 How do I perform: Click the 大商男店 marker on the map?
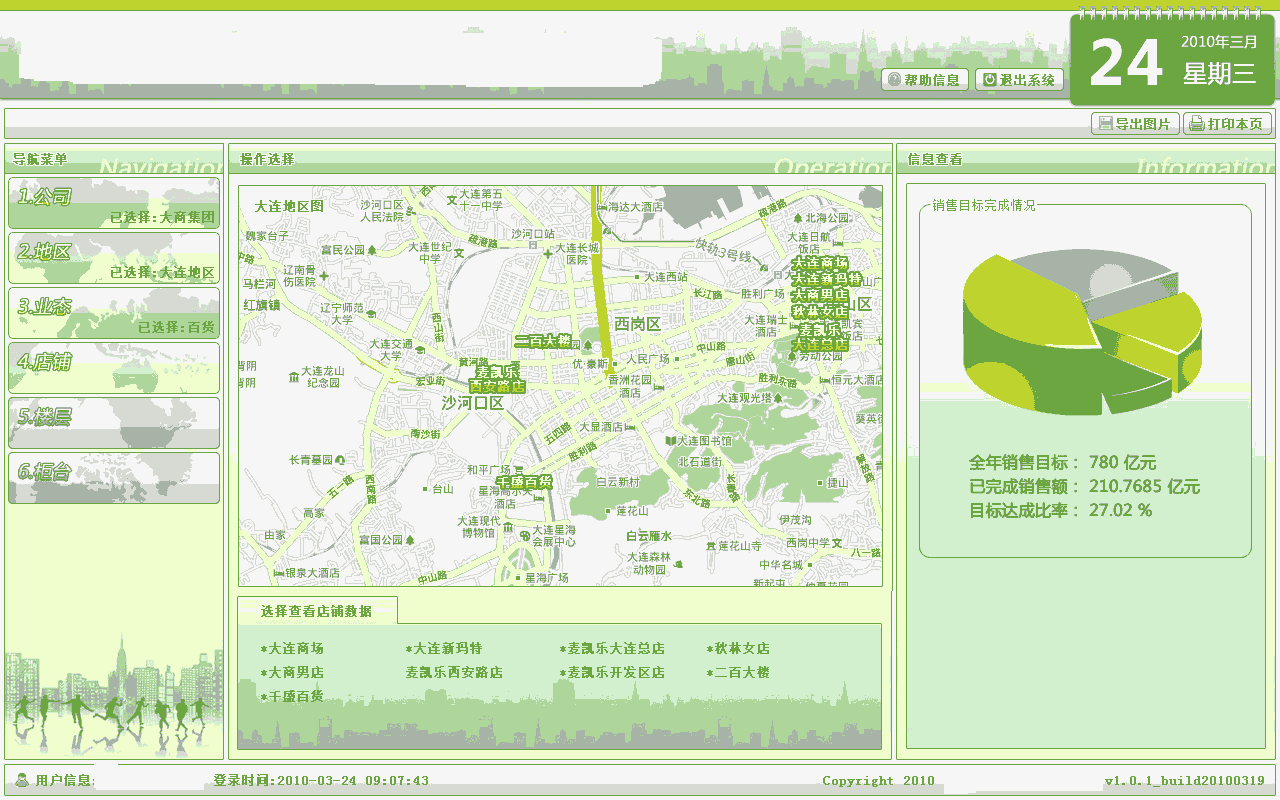820,295
